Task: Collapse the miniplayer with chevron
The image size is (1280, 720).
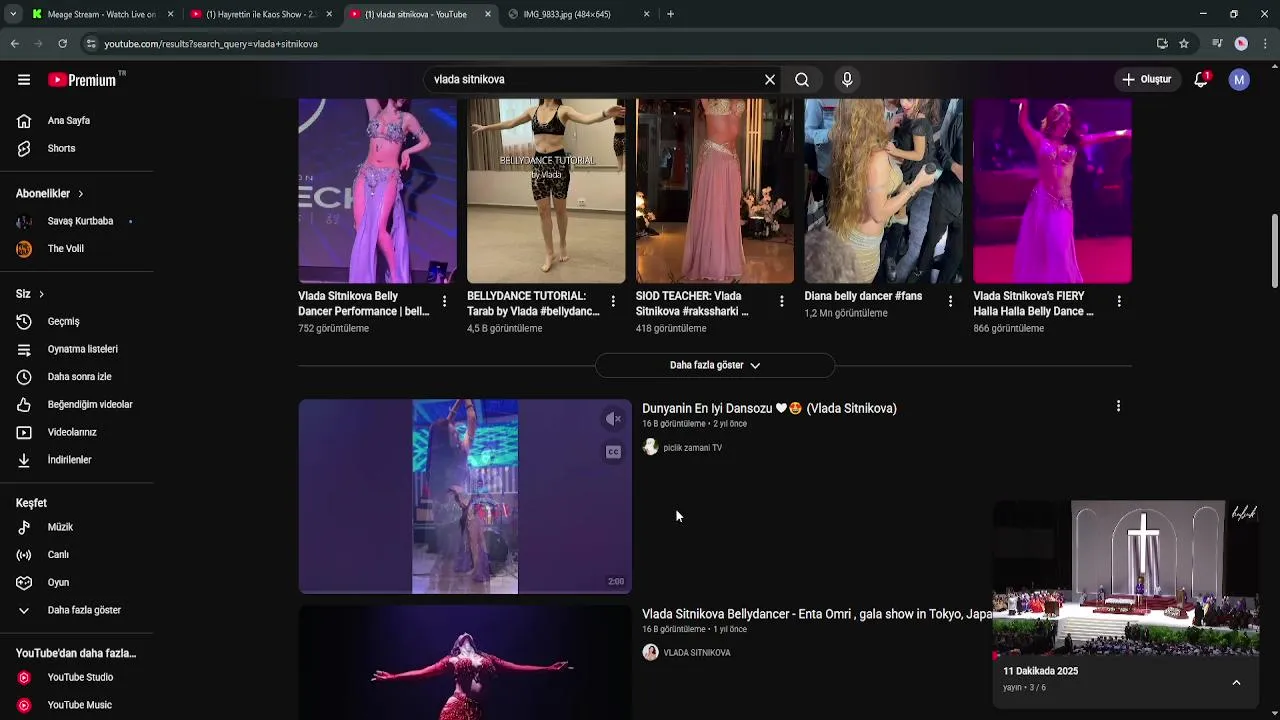Action: coord(1236,682)
